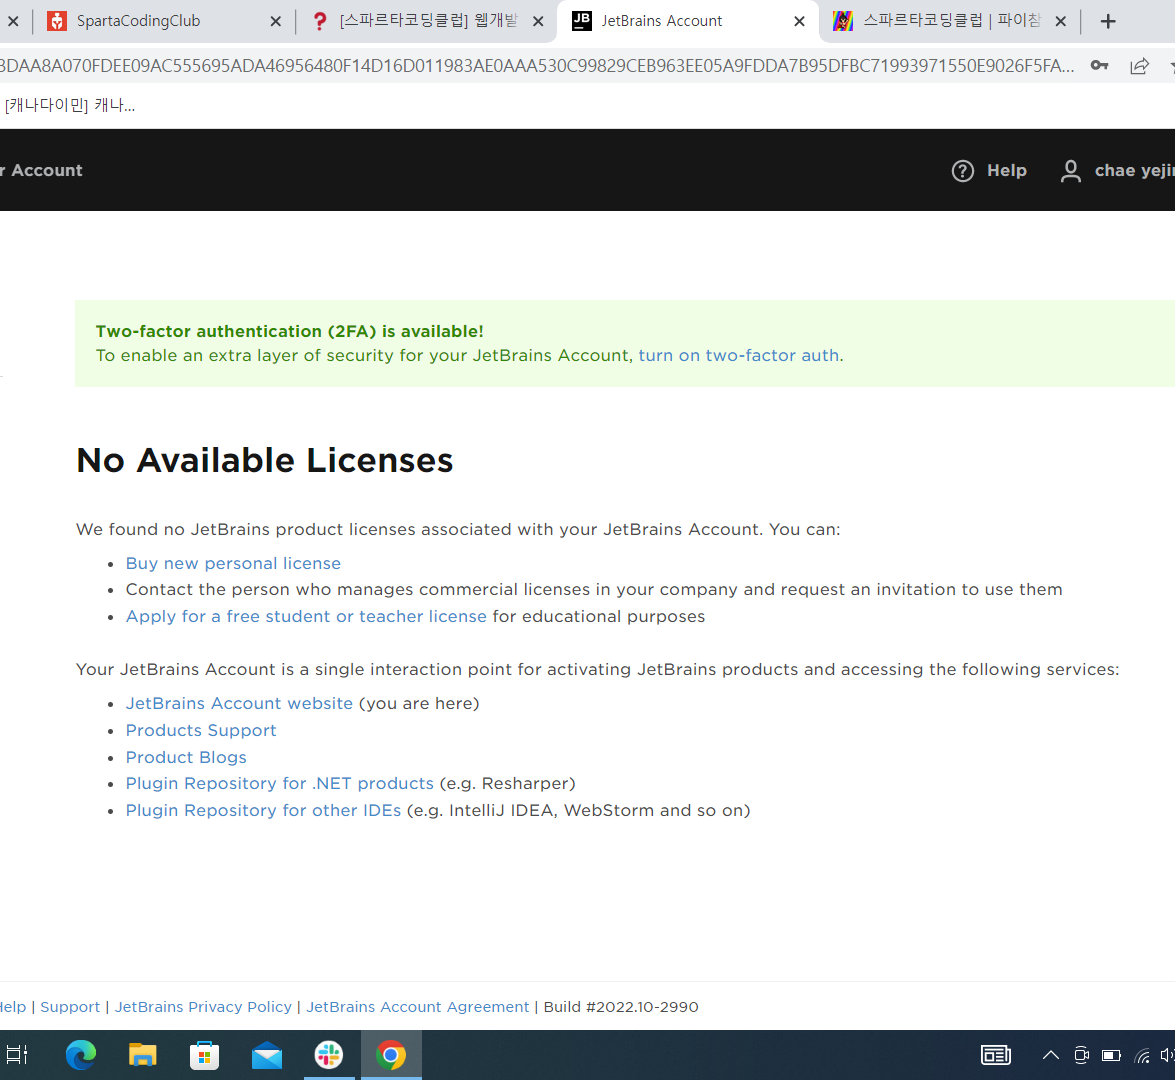Launch Microsoft Edge from taskbar
The width and height of the screenshot is (1175, 1080).
click(81, 1055)
